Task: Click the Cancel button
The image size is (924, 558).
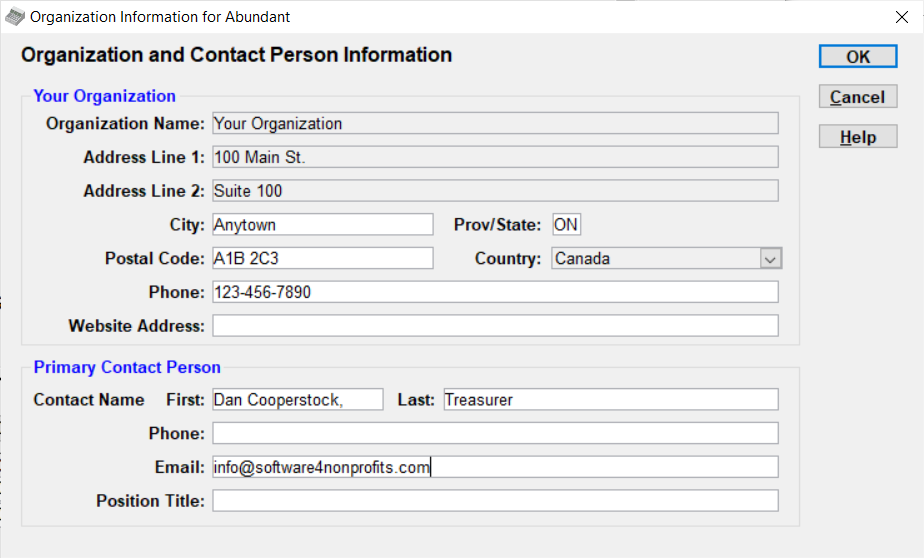Action: pos(857,97)
